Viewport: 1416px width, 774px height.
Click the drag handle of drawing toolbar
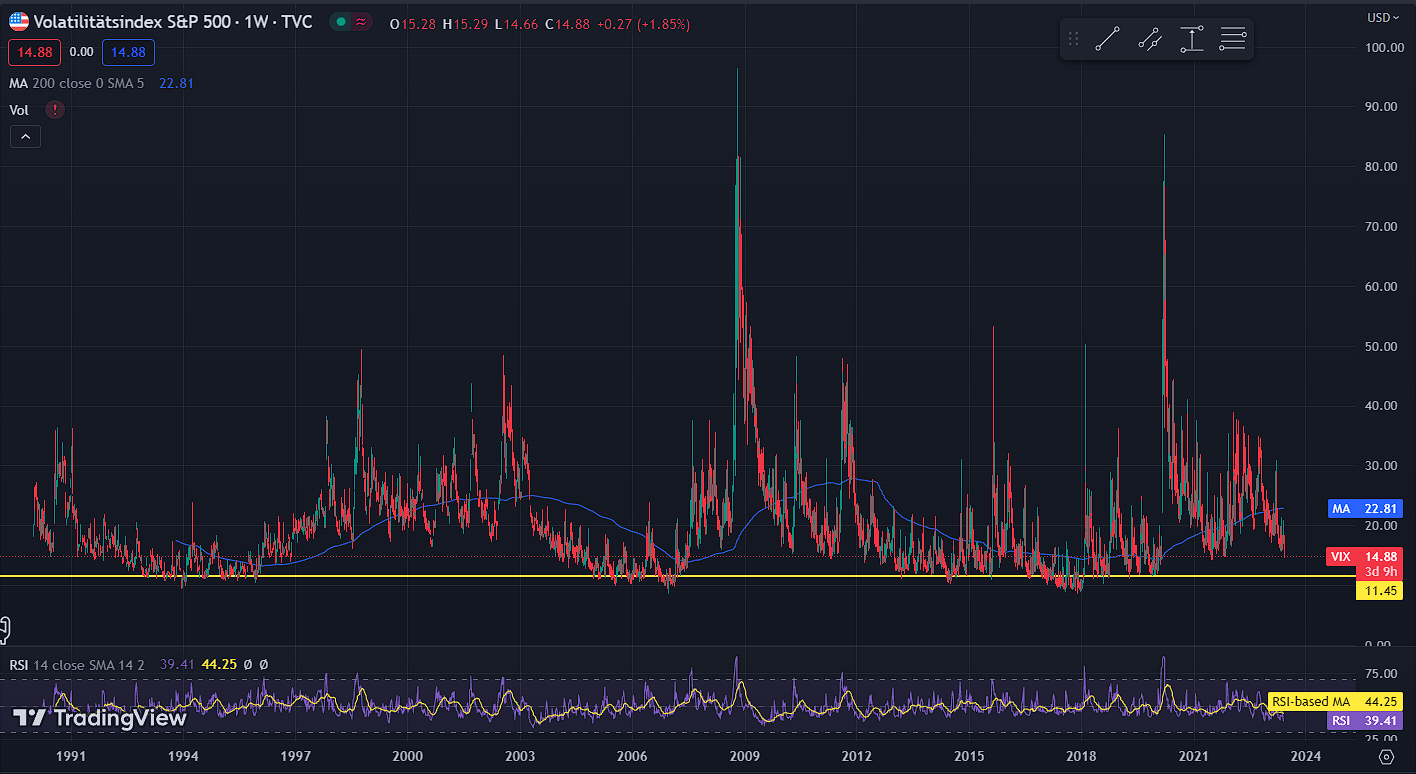1073,40
